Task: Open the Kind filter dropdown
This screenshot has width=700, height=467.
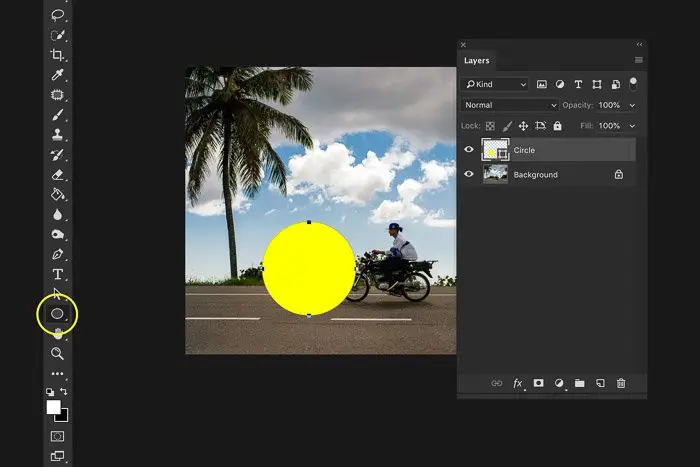Action: [495, 84]
